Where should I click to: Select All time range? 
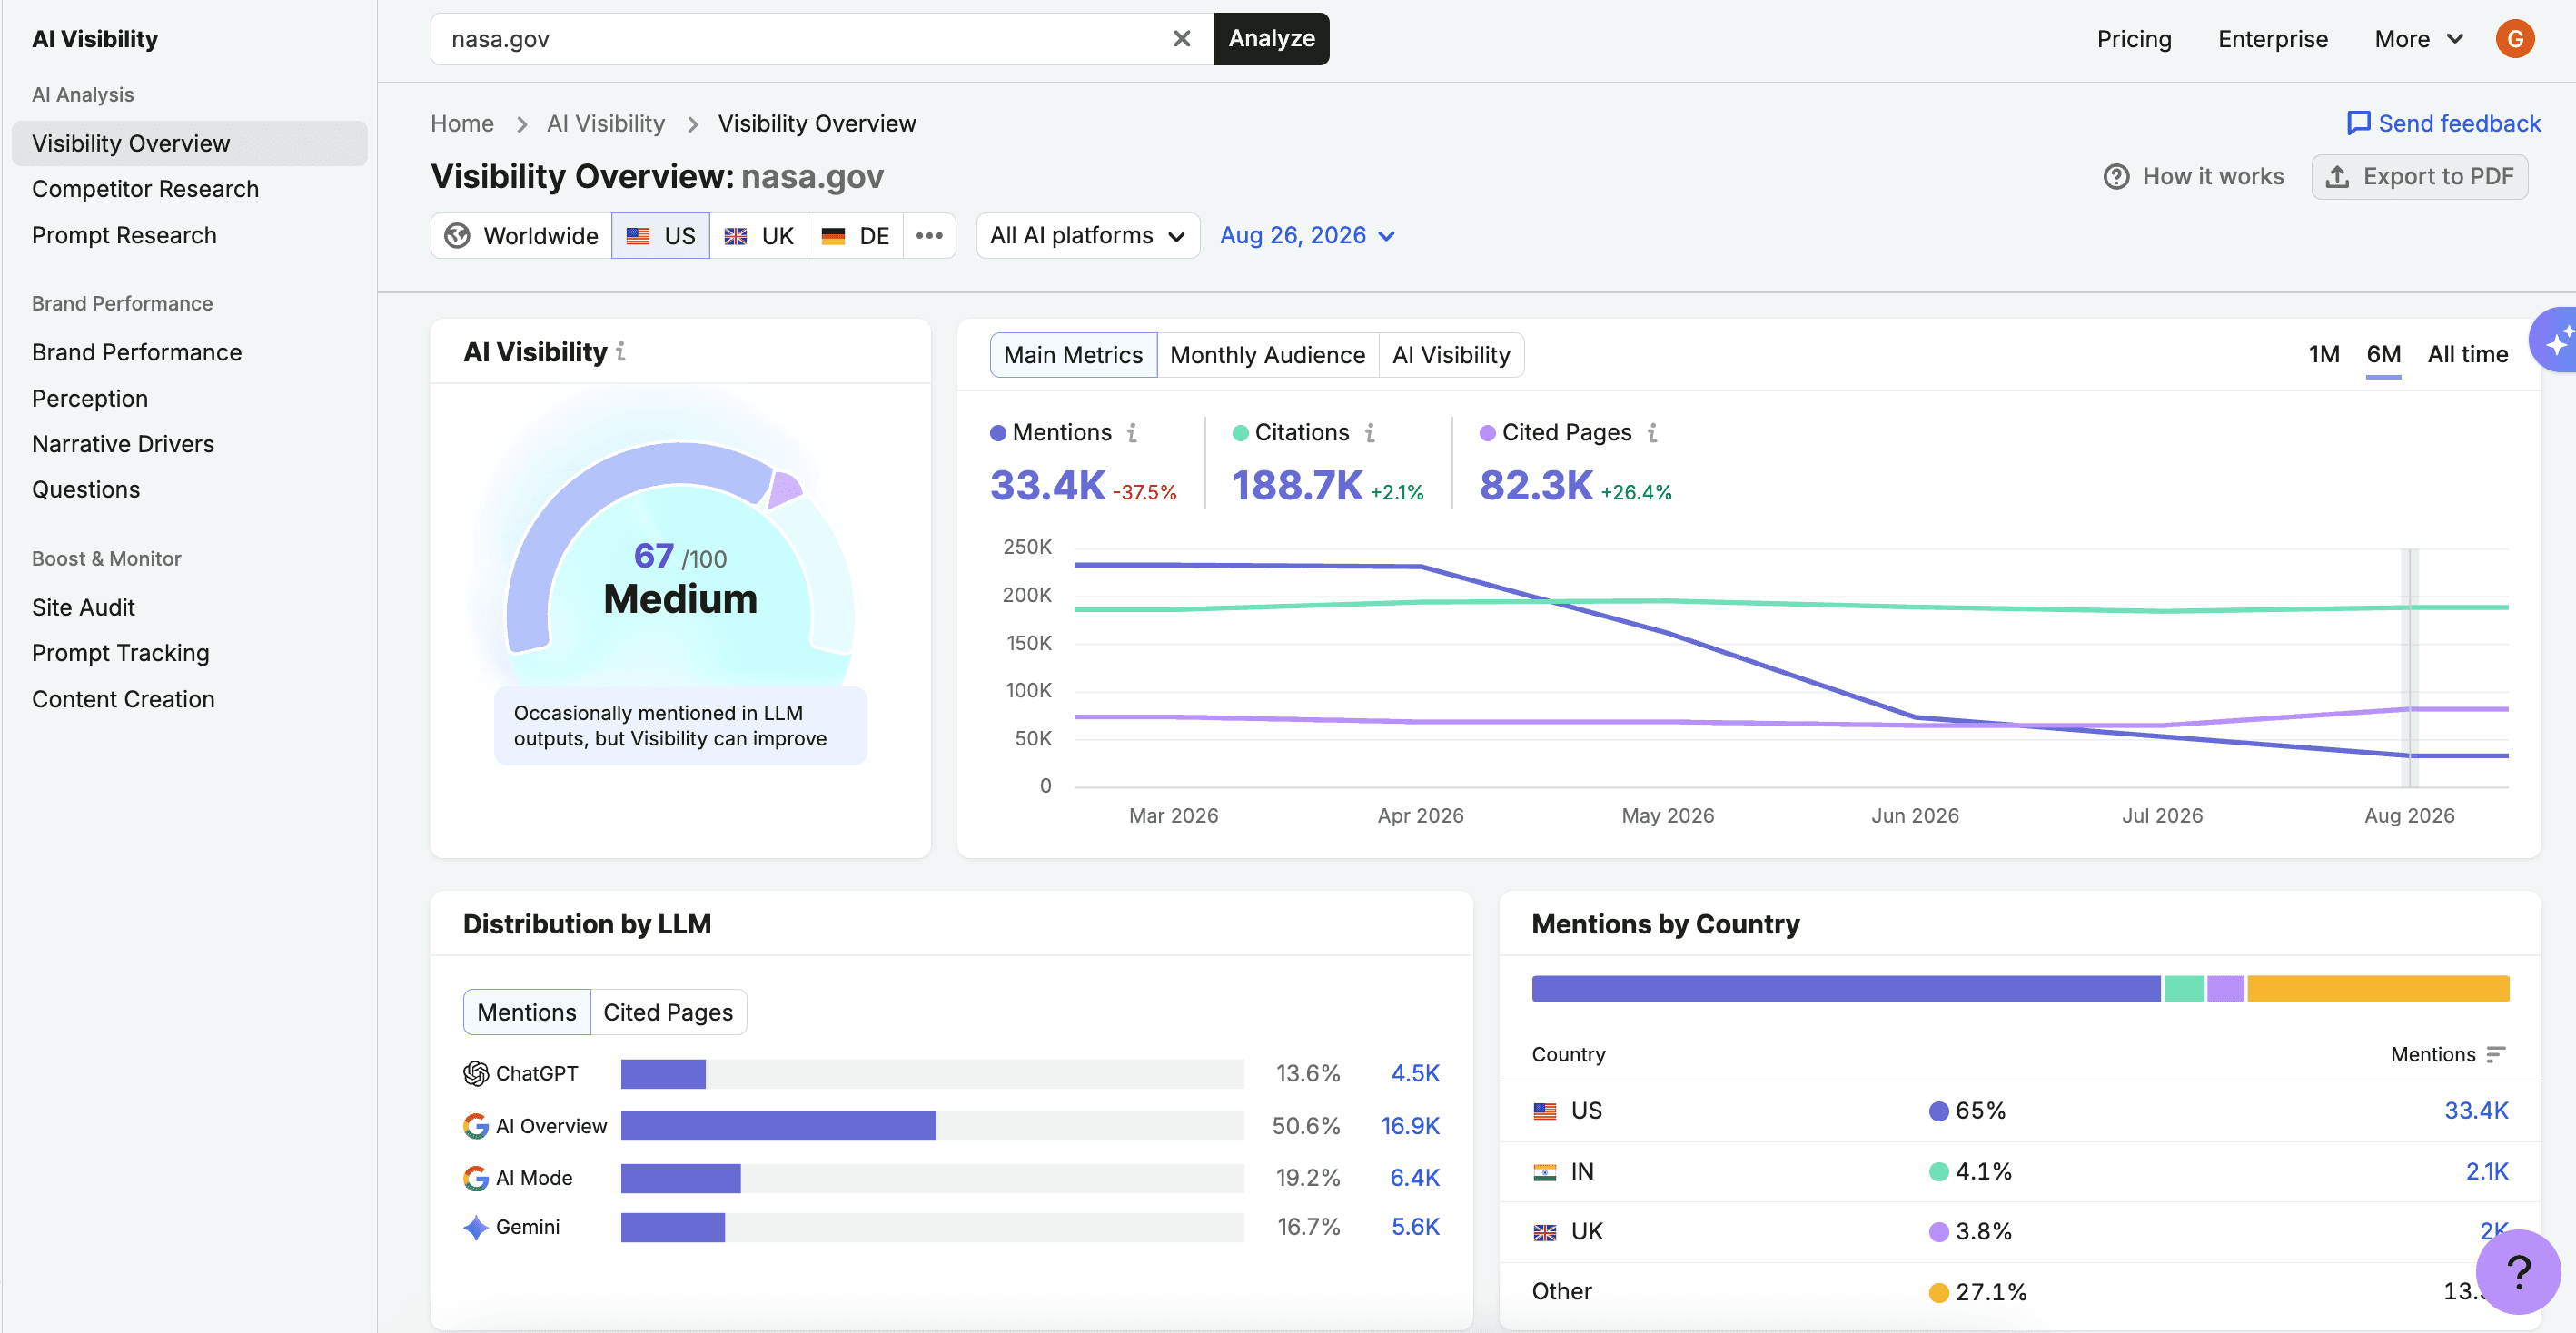2466,355
